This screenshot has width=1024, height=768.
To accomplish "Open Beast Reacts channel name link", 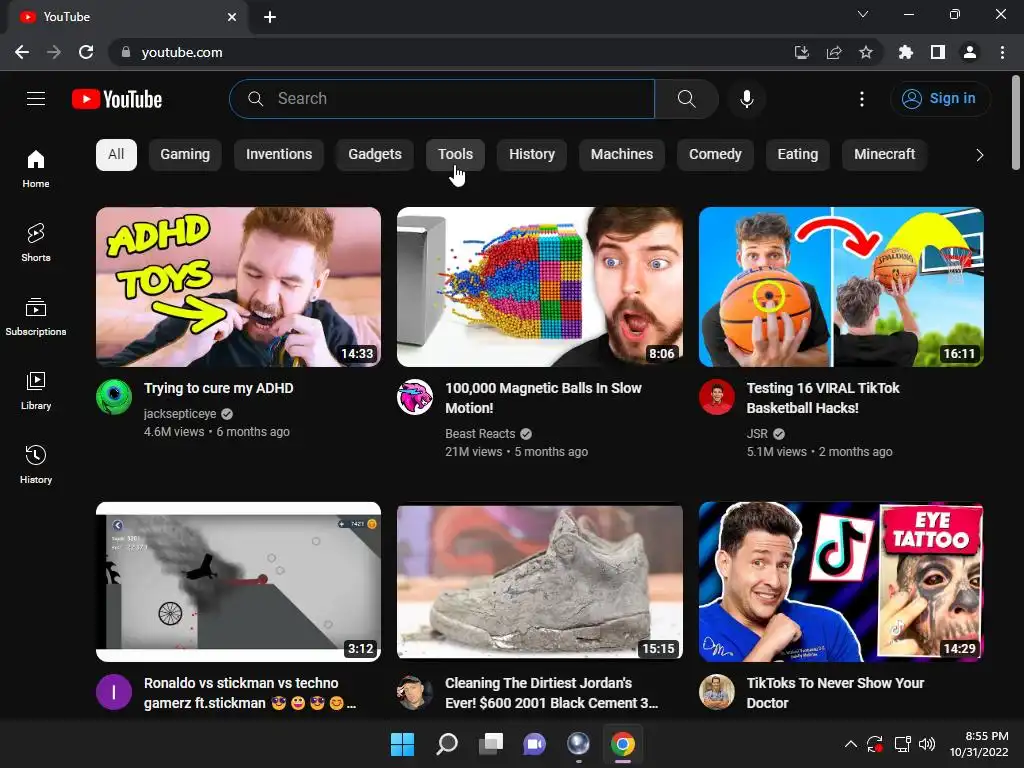I will [x=480, y=434].
